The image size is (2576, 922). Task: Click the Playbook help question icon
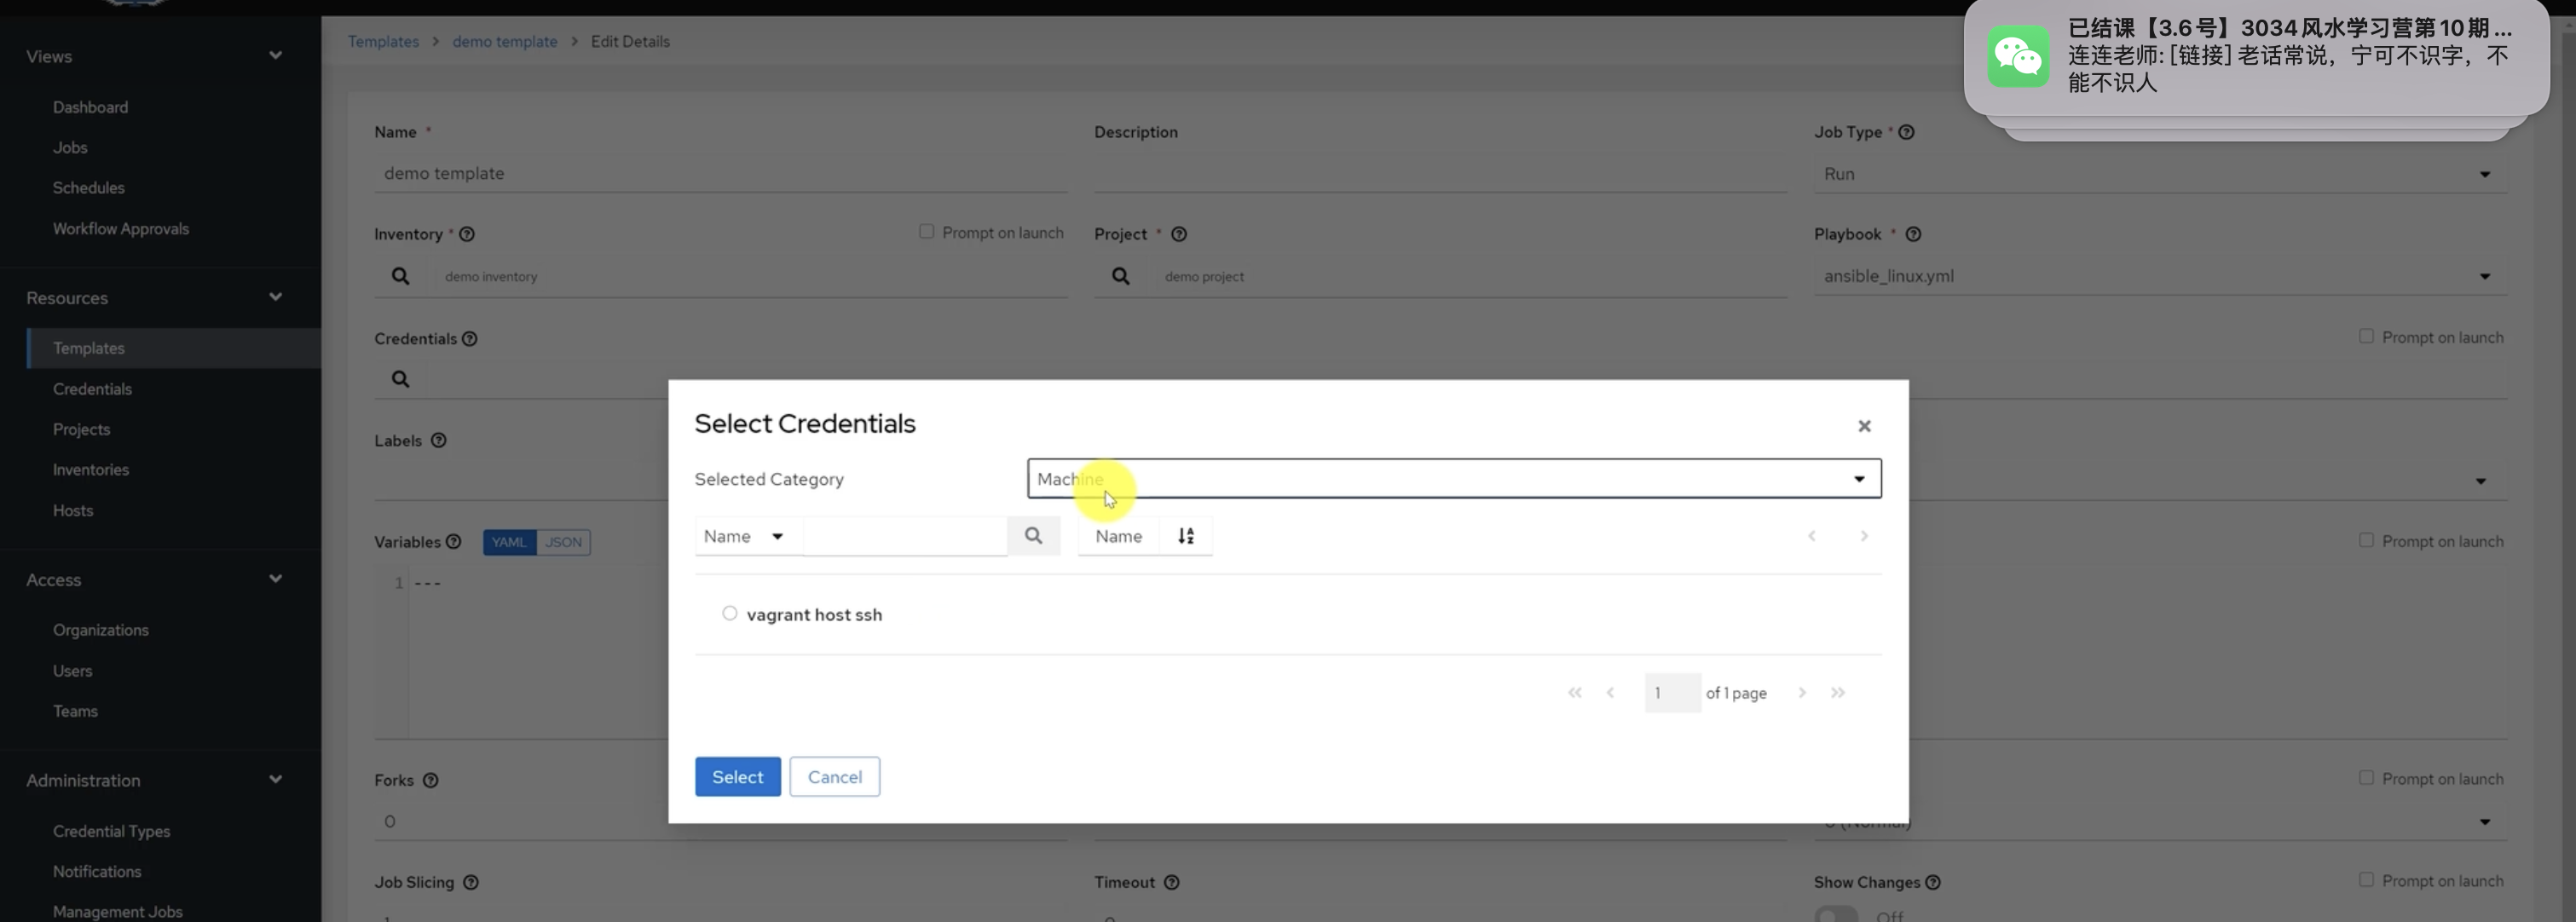[1912, 234]
